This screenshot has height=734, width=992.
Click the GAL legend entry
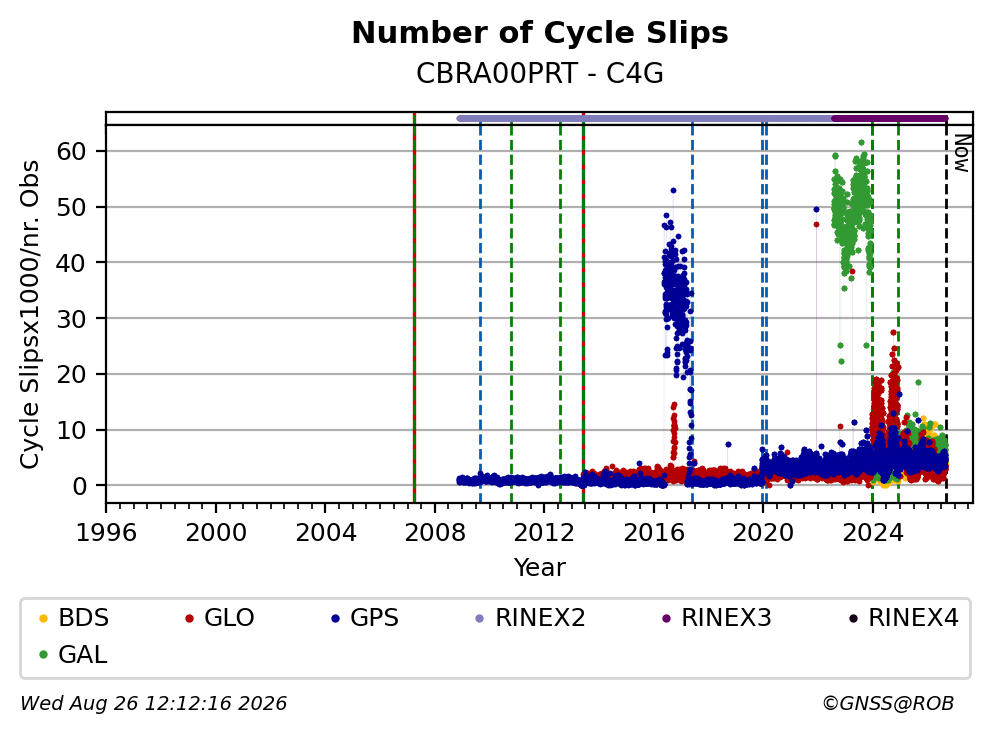click(73, 654)
